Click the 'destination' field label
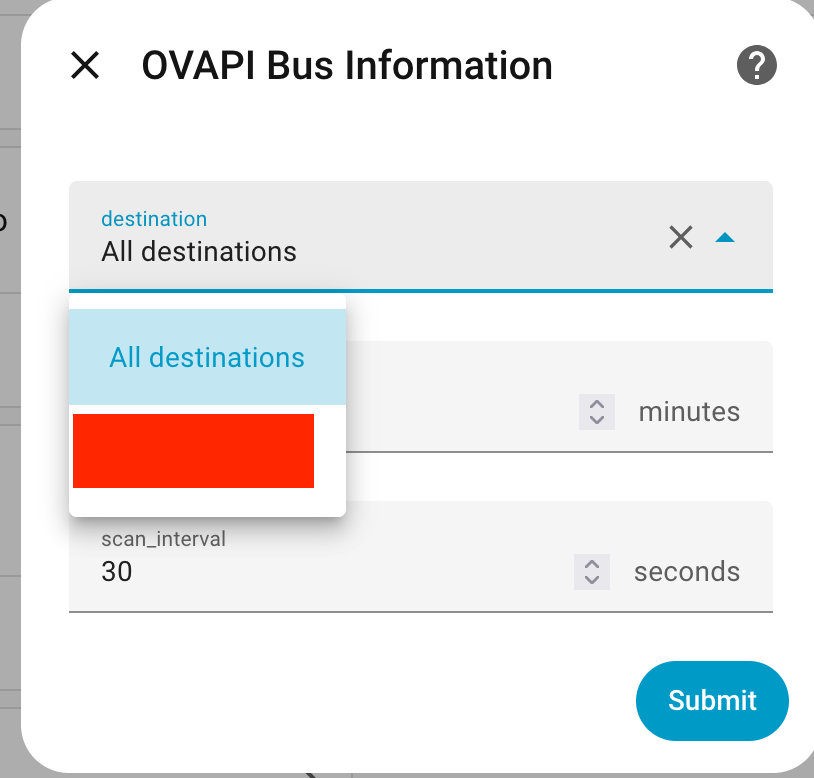The height and width of the screenshot is (778, 814). (154, 219)
